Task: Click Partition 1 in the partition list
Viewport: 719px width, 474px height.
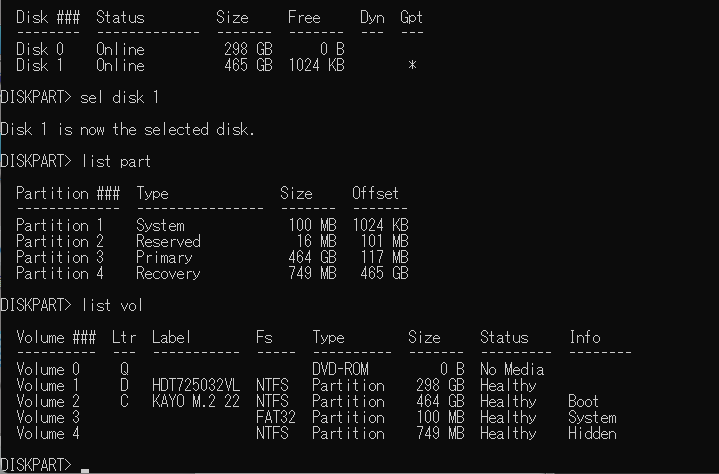Action: (59, 226)
